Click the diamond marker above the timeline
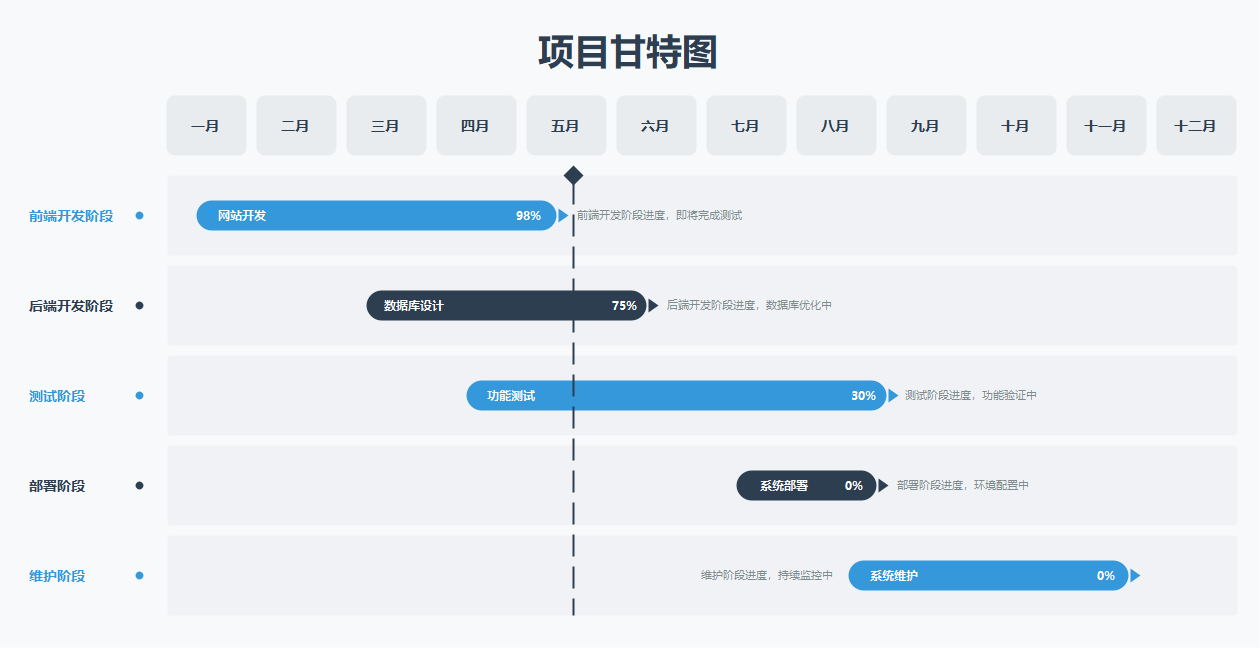Screen dimensions: 1260x648 pyautogui.click(x=573, y=174)
